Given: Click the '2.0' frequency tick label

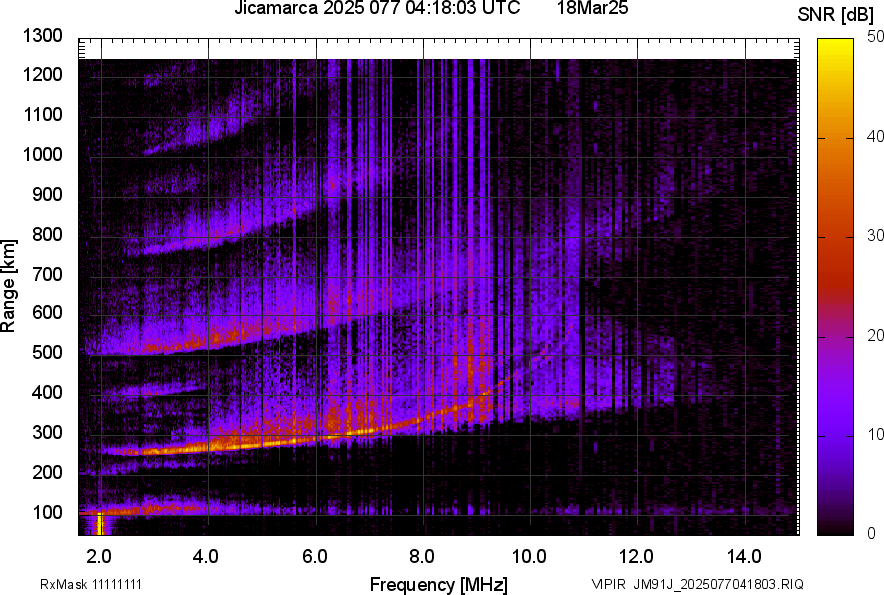Looking at the screenshot, I should pos(99,557).
